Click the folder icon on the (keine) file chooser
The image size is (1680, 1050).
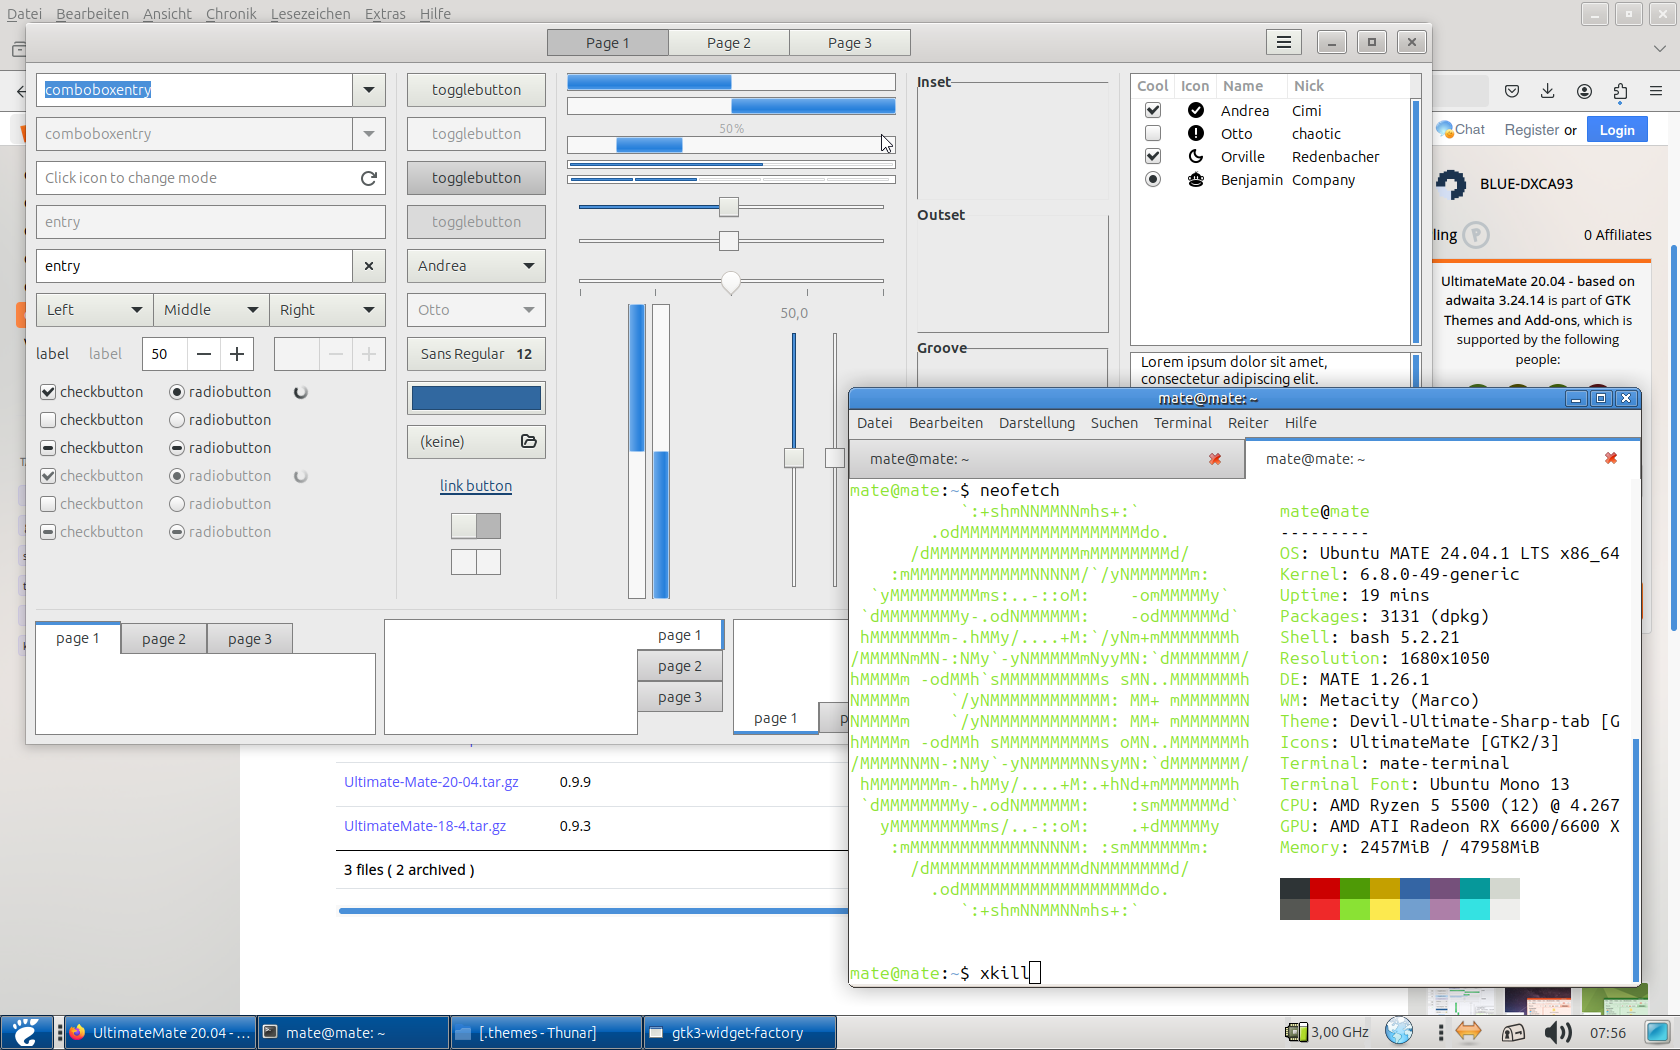point(529,441)
